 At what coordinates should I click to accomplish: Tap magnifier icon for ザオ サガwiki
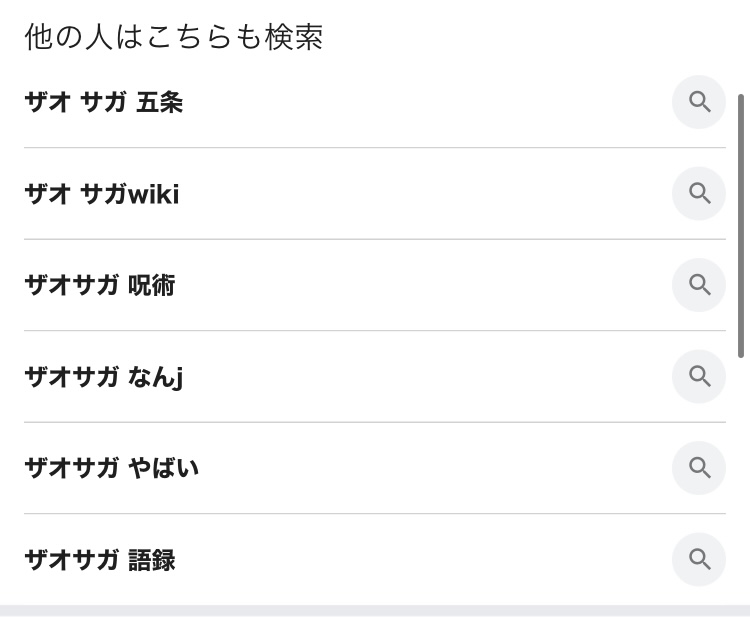(699, 193)
